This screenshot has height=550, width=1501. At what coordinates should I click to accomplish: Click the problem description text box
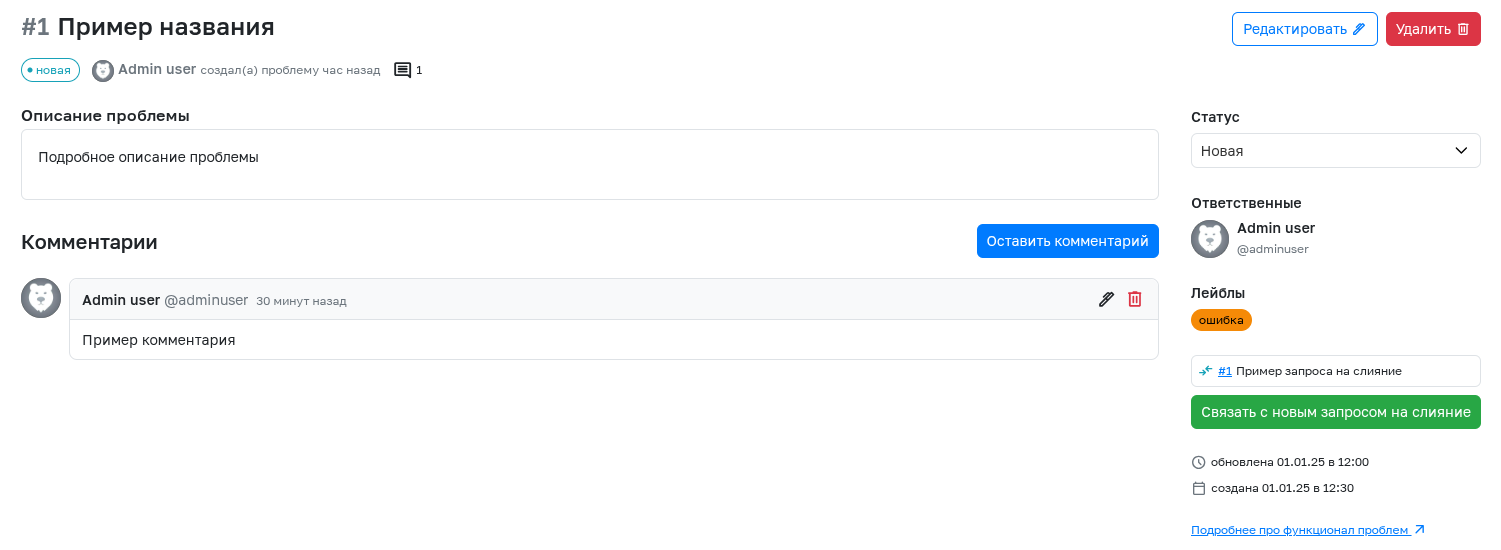tap(589, 164)
